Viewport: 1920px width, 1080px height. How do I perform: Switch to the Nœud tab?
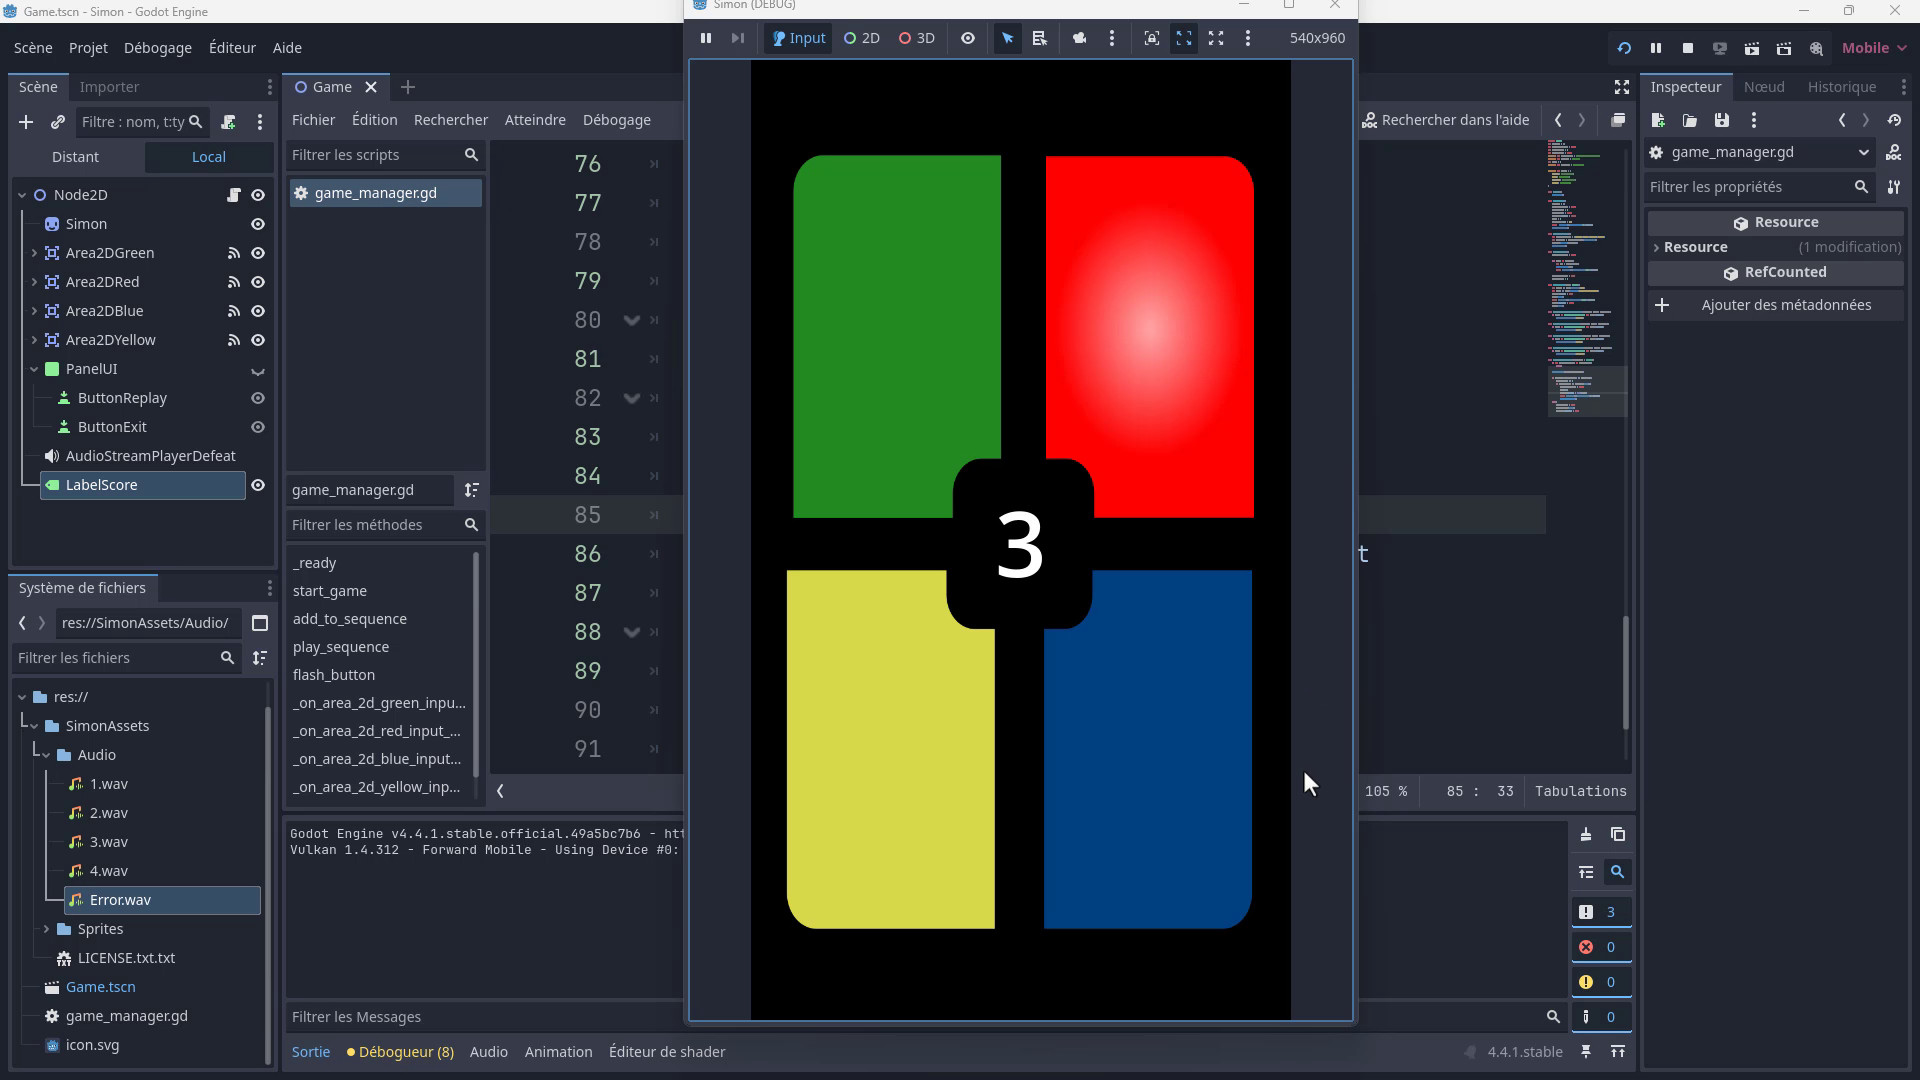1764,87
